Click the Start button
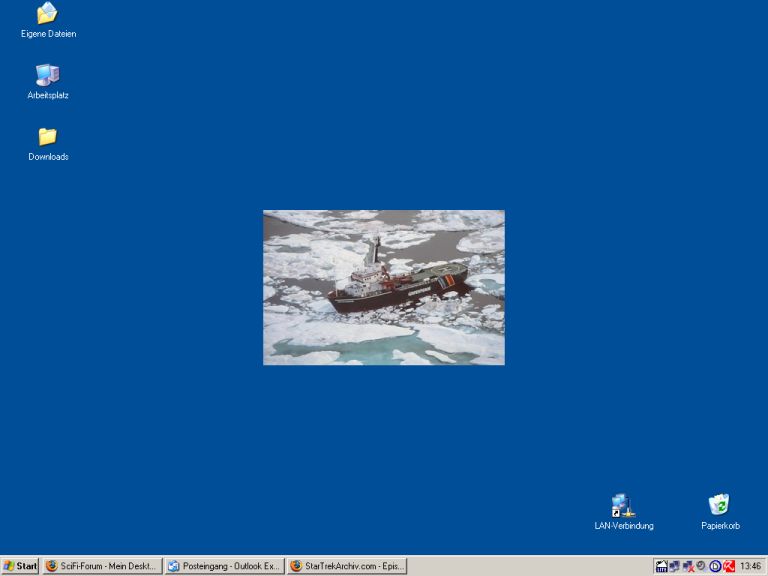Viewport: 768px width, 576px height. pyautogui.click(x=20, y=566)
